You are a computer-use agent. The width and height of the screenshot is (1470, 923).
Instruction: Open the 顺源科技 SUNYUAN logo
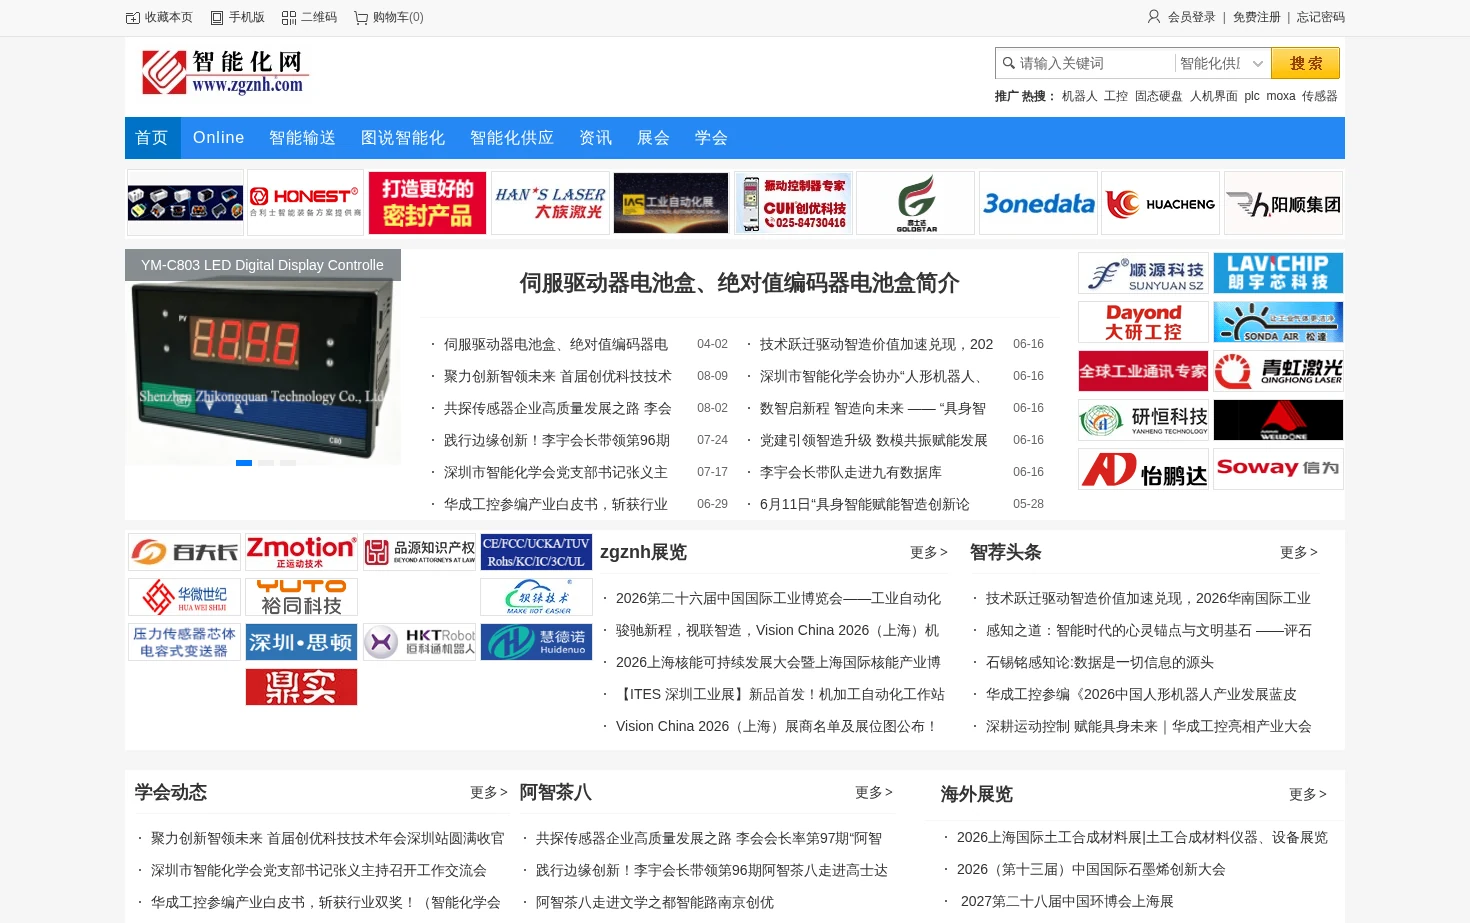click(1144, 273)
